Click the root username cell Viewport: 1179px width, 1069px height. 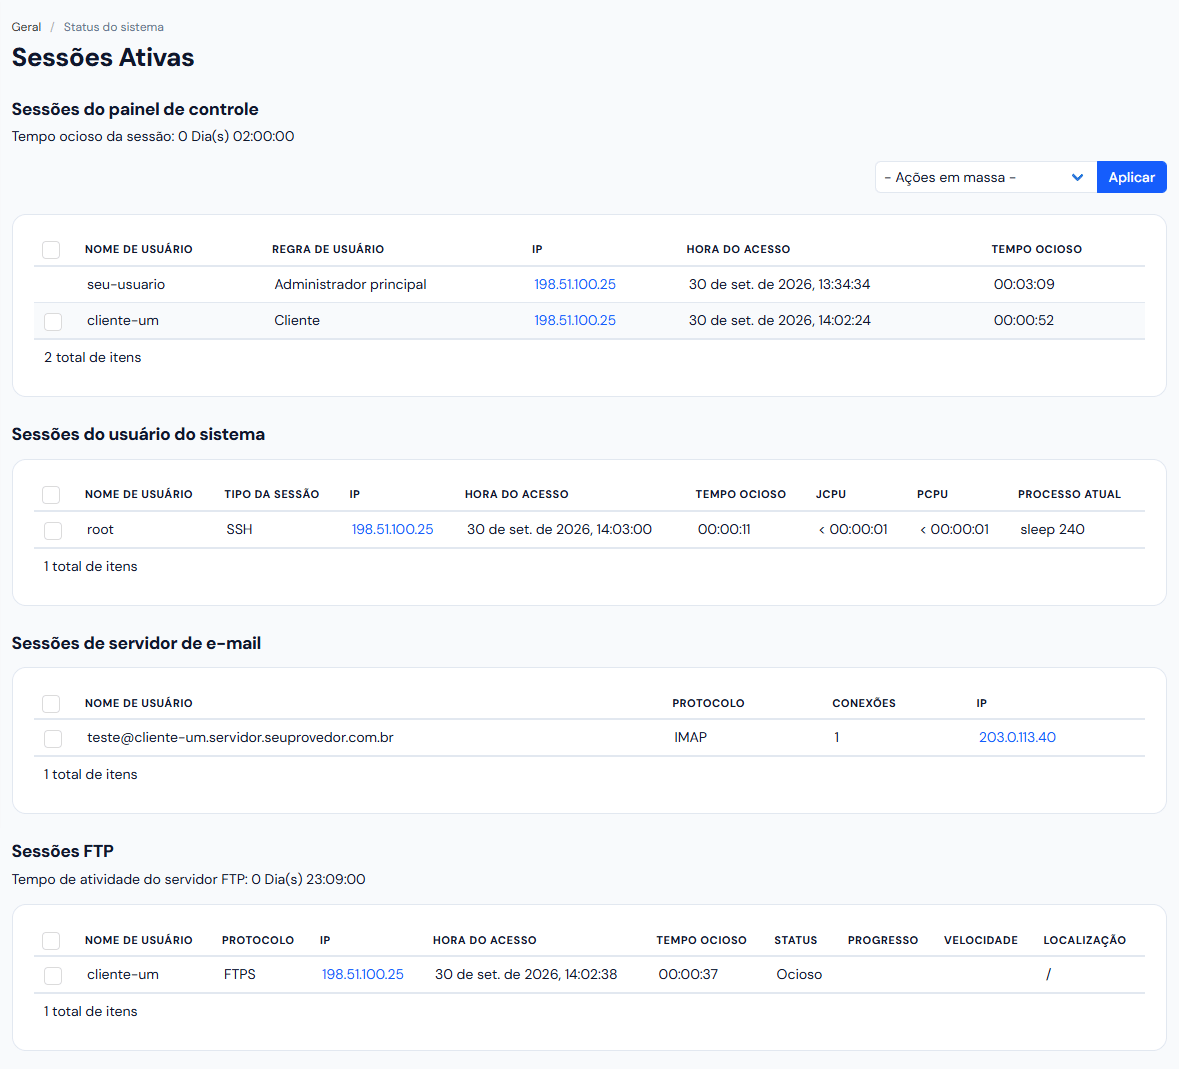coord(100,529)
